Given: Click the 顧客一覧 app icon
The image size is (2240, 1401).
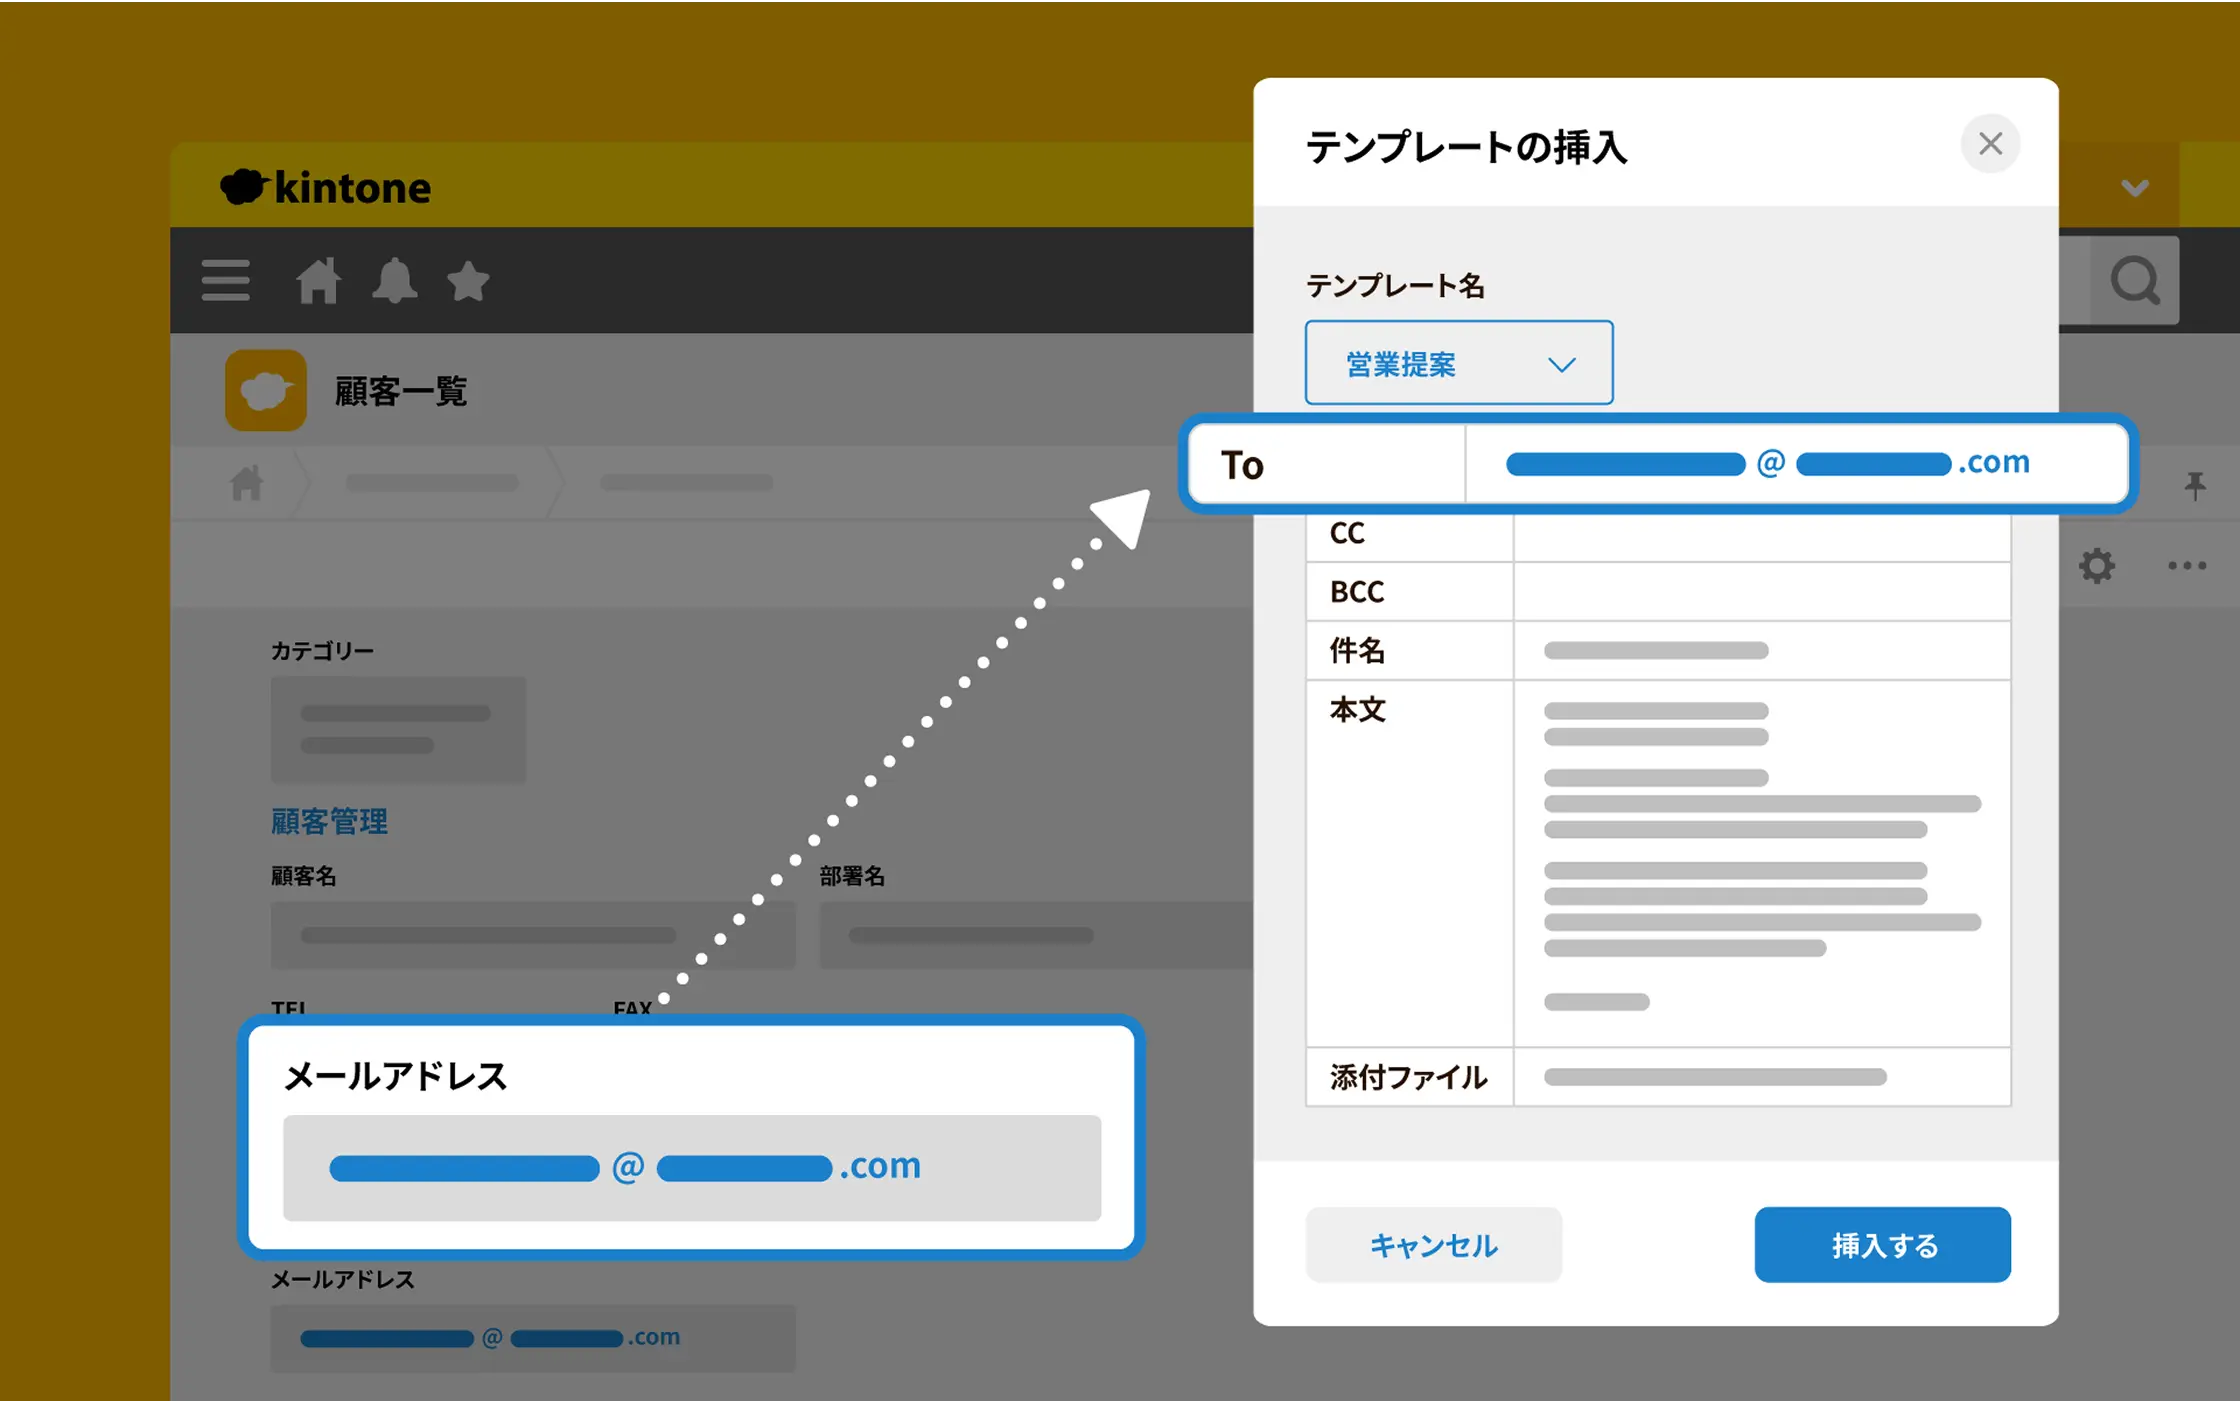Looking at the screenshot, I should pos(266,390).
